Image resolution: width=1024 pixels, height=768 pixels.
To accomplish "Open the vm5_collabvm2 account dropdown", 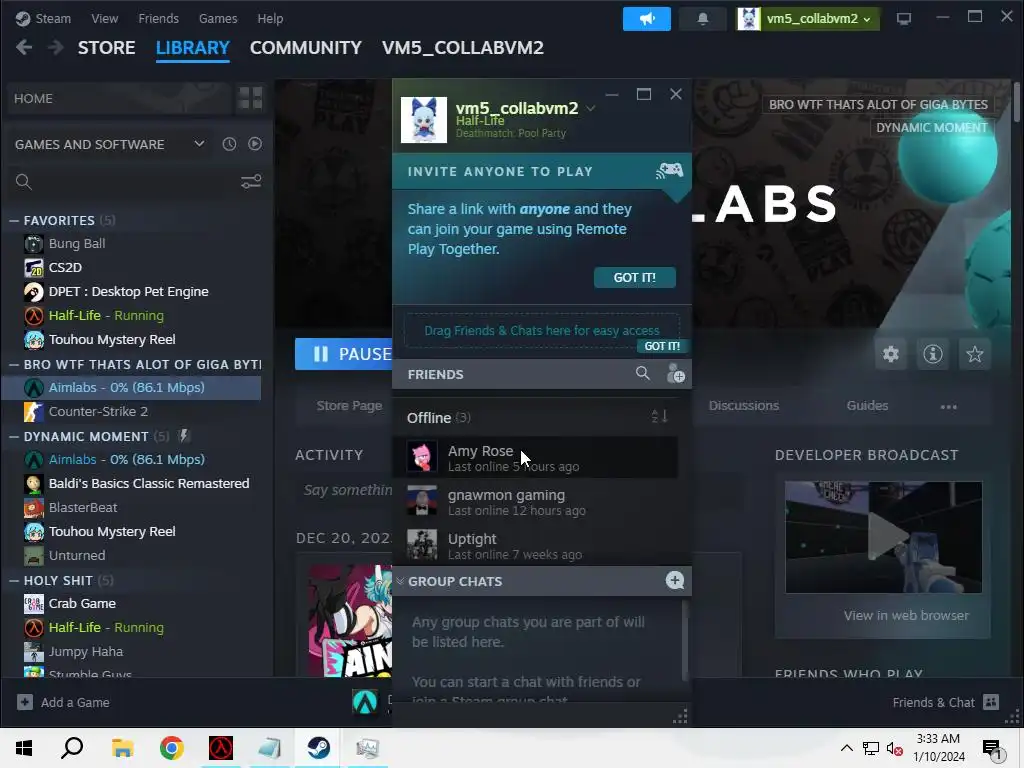I will 808,19.
